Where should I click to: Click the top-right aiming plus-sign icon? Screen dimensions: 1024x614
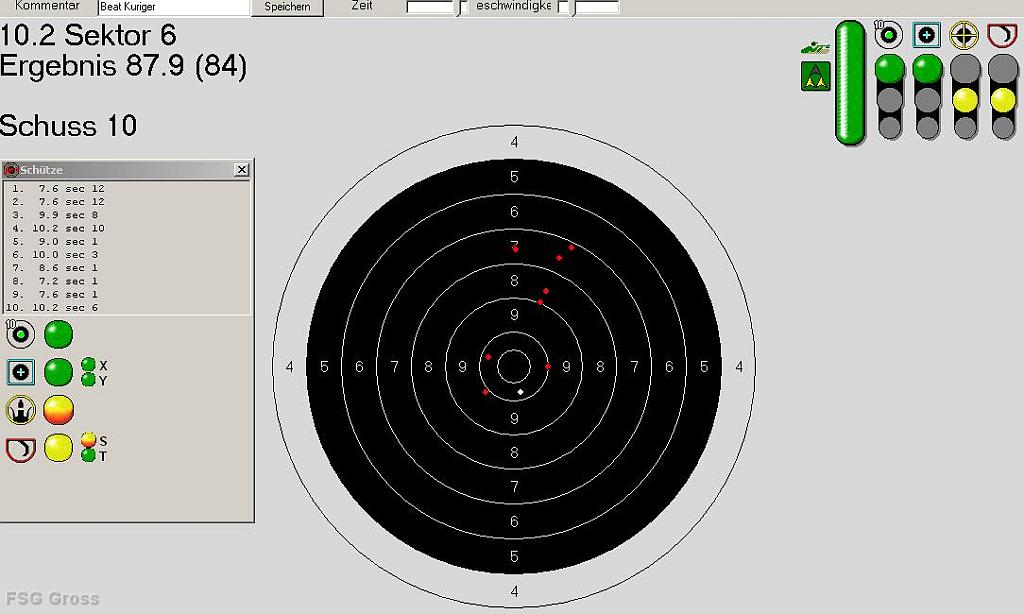(926, 35)
